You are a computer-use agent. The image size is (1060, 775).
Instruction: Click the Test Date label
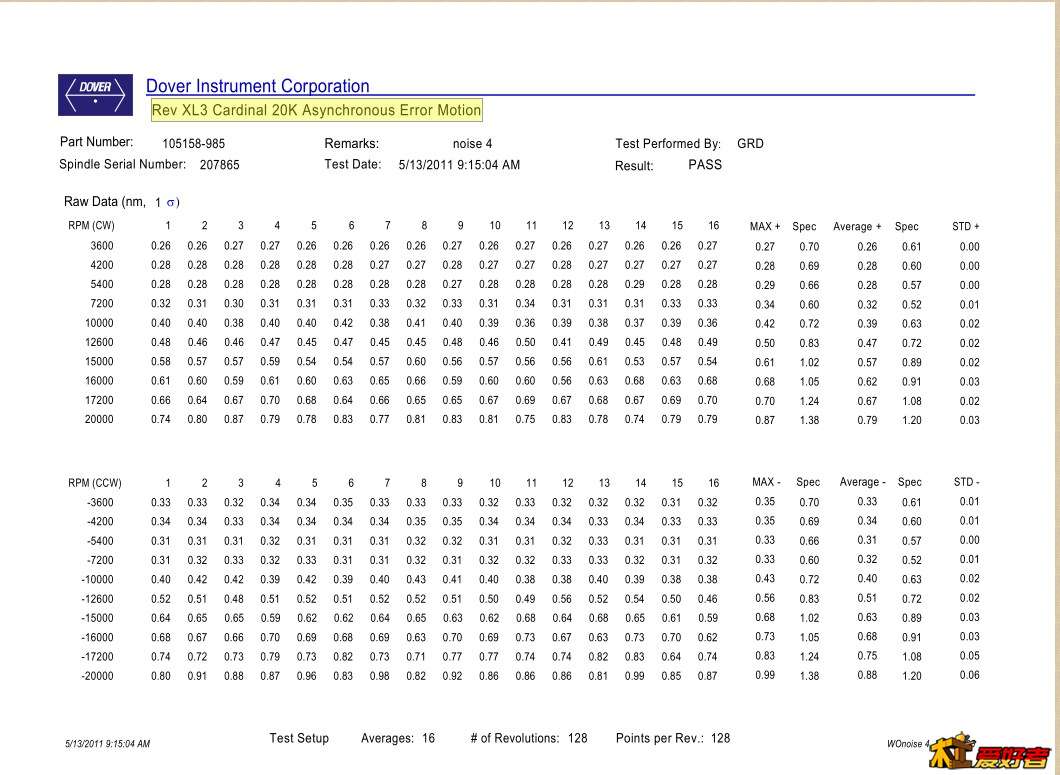(x=353, y=164)
